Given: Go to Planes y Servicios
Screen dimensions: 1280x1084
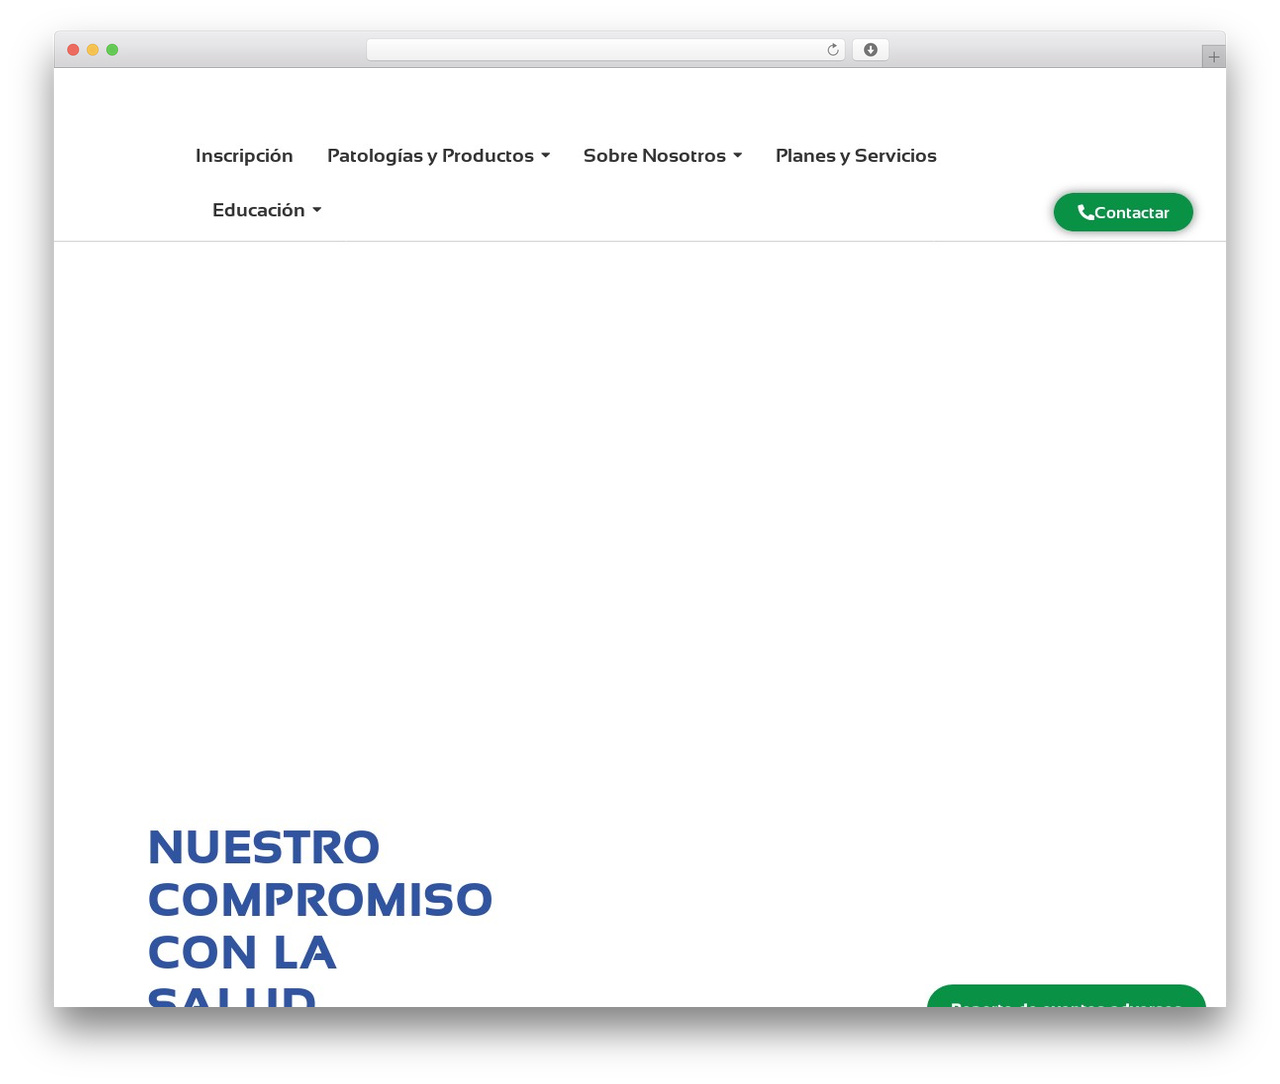Looking at the screenshot, I should point(856,156).
